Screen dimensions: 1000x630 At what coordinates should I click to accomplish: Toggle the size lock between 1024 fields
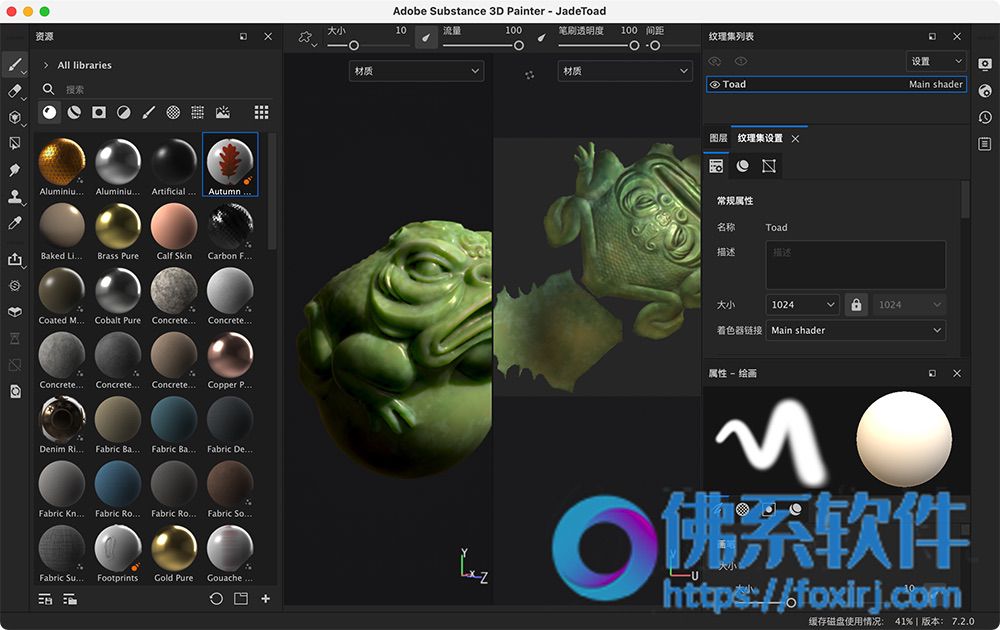856,305
